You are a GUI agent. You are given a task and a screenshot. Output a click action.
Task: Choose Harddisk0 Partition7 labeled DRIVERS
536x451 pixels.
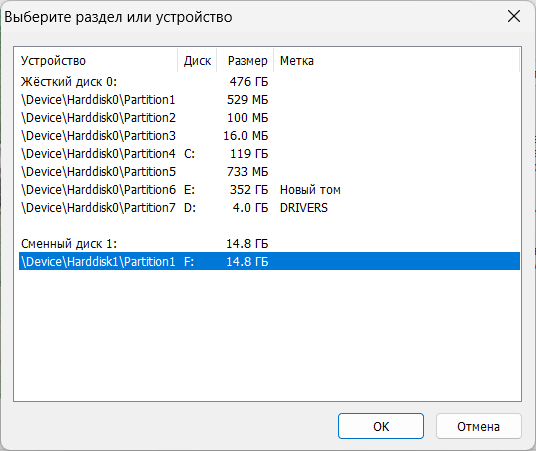tap(269, 208)
